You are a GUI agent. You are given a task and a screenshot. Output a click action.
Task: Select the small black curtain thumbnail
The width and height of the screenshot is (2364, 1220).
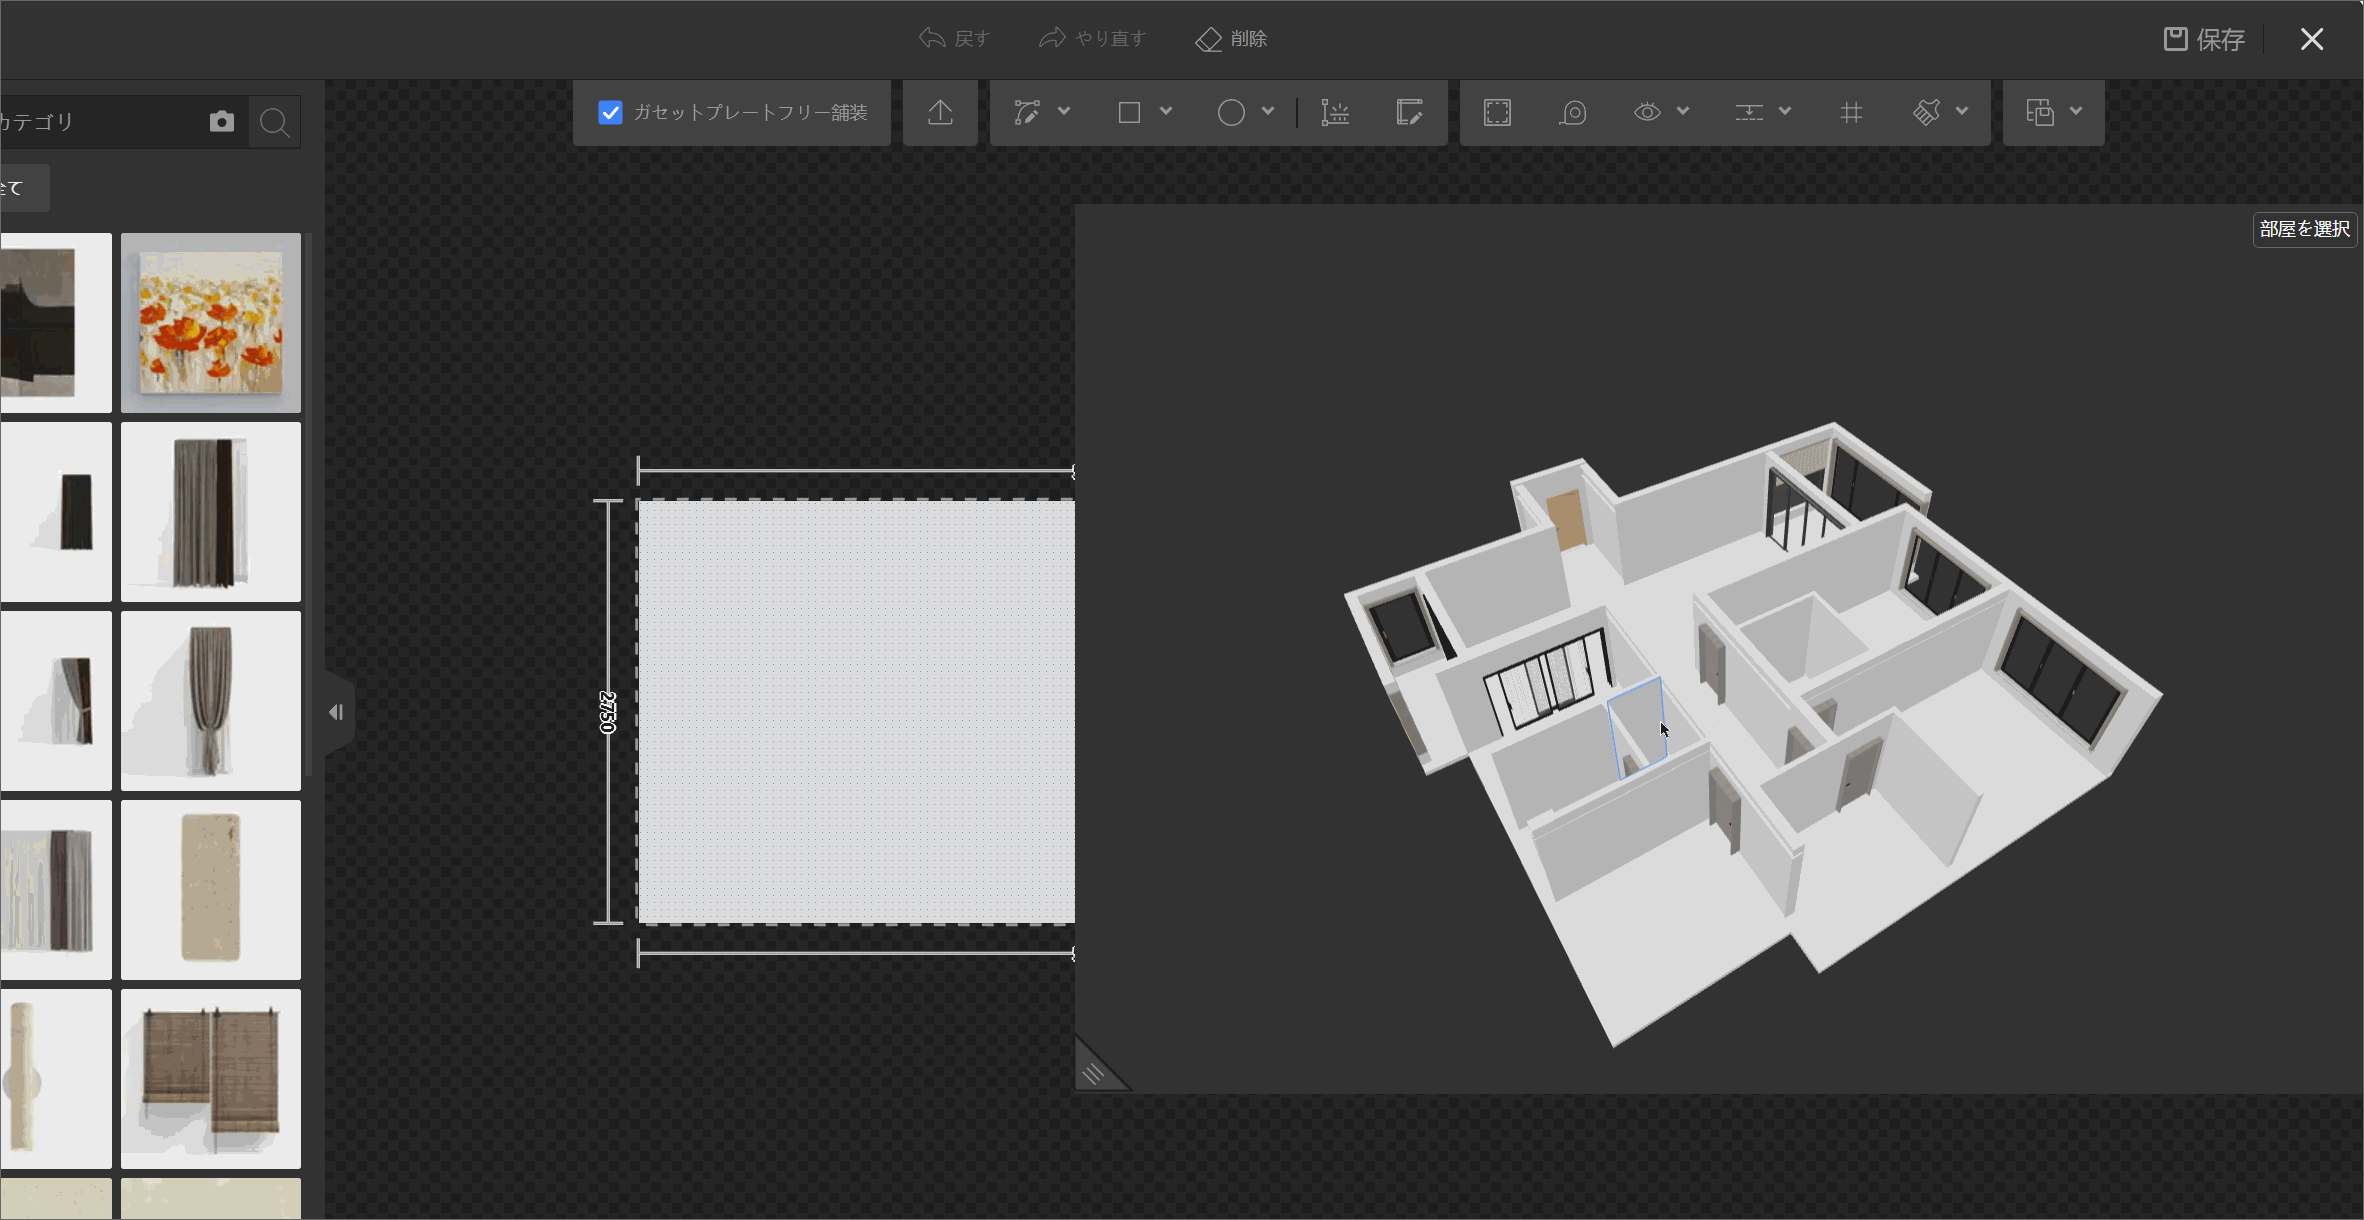pos(56,512)
